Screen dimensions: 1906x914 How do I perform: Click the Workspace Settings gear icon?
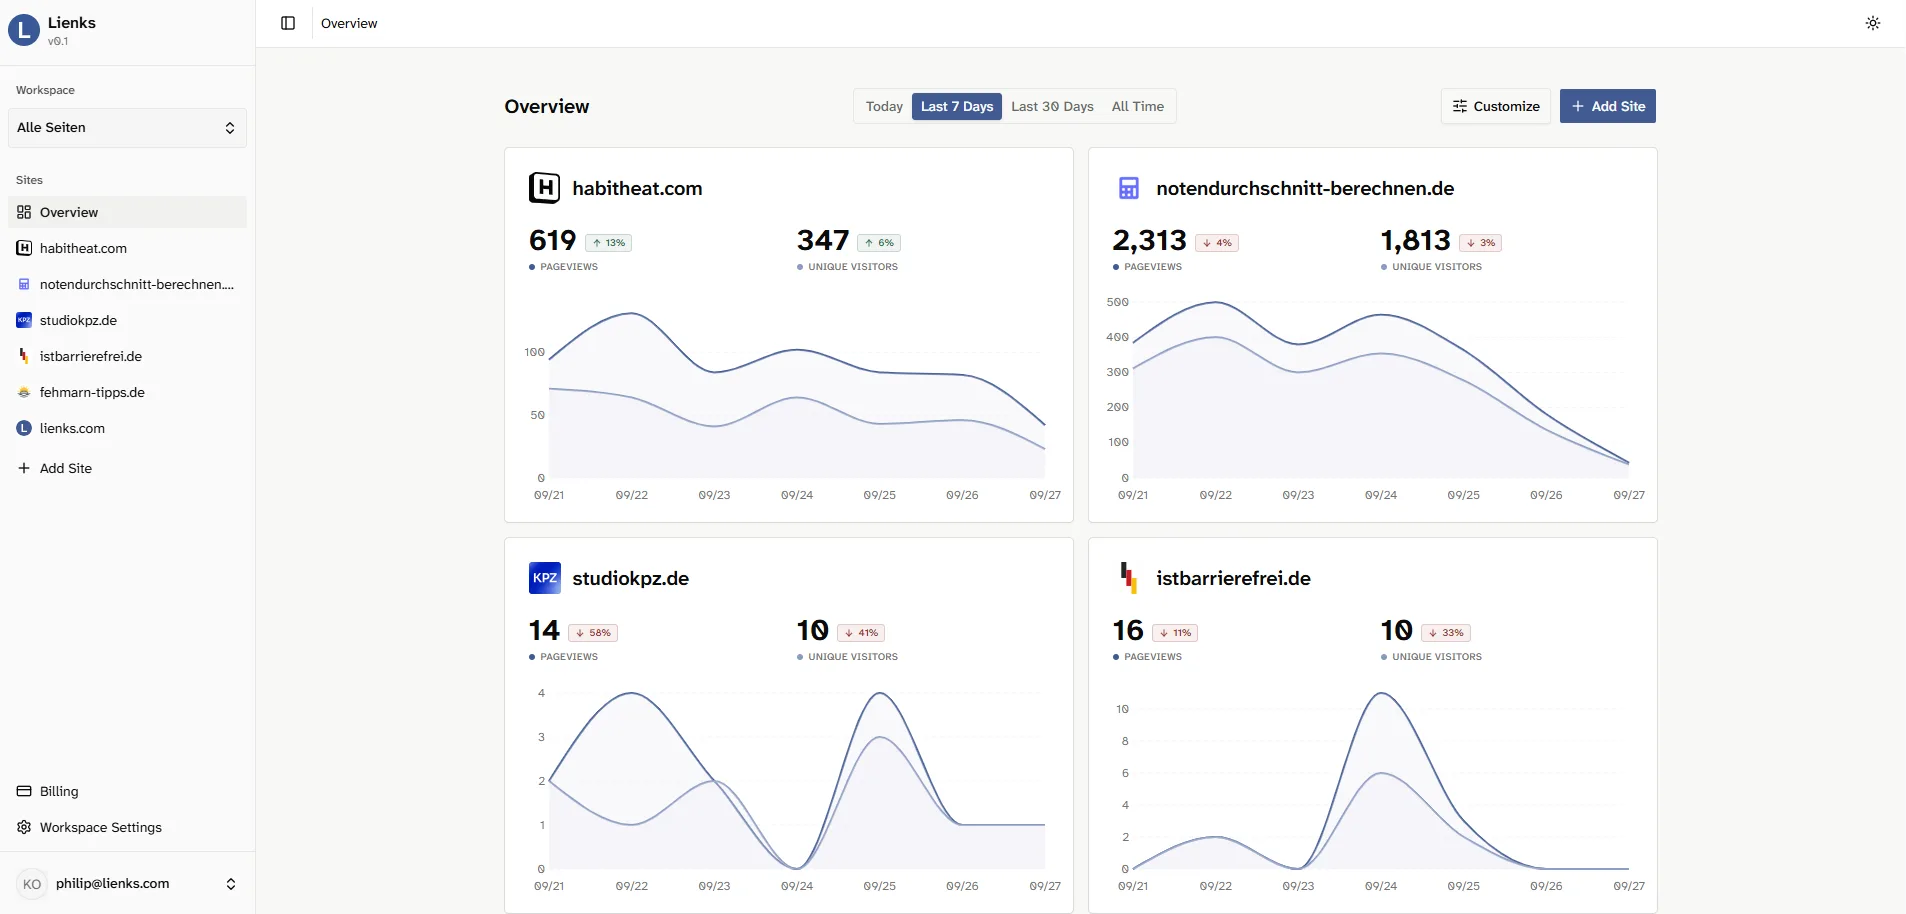coord(24,827)
